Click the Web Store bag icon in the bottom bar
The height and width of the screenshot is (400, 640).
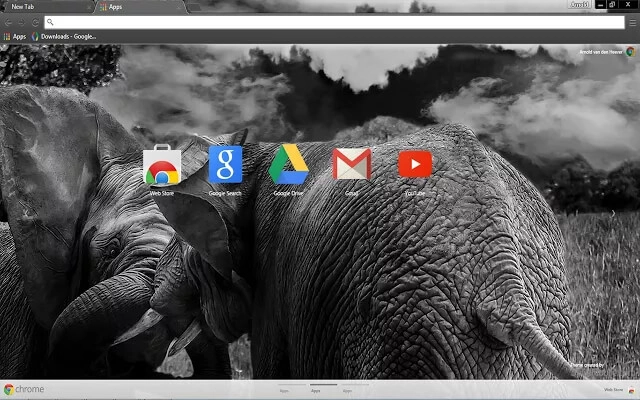631,390
